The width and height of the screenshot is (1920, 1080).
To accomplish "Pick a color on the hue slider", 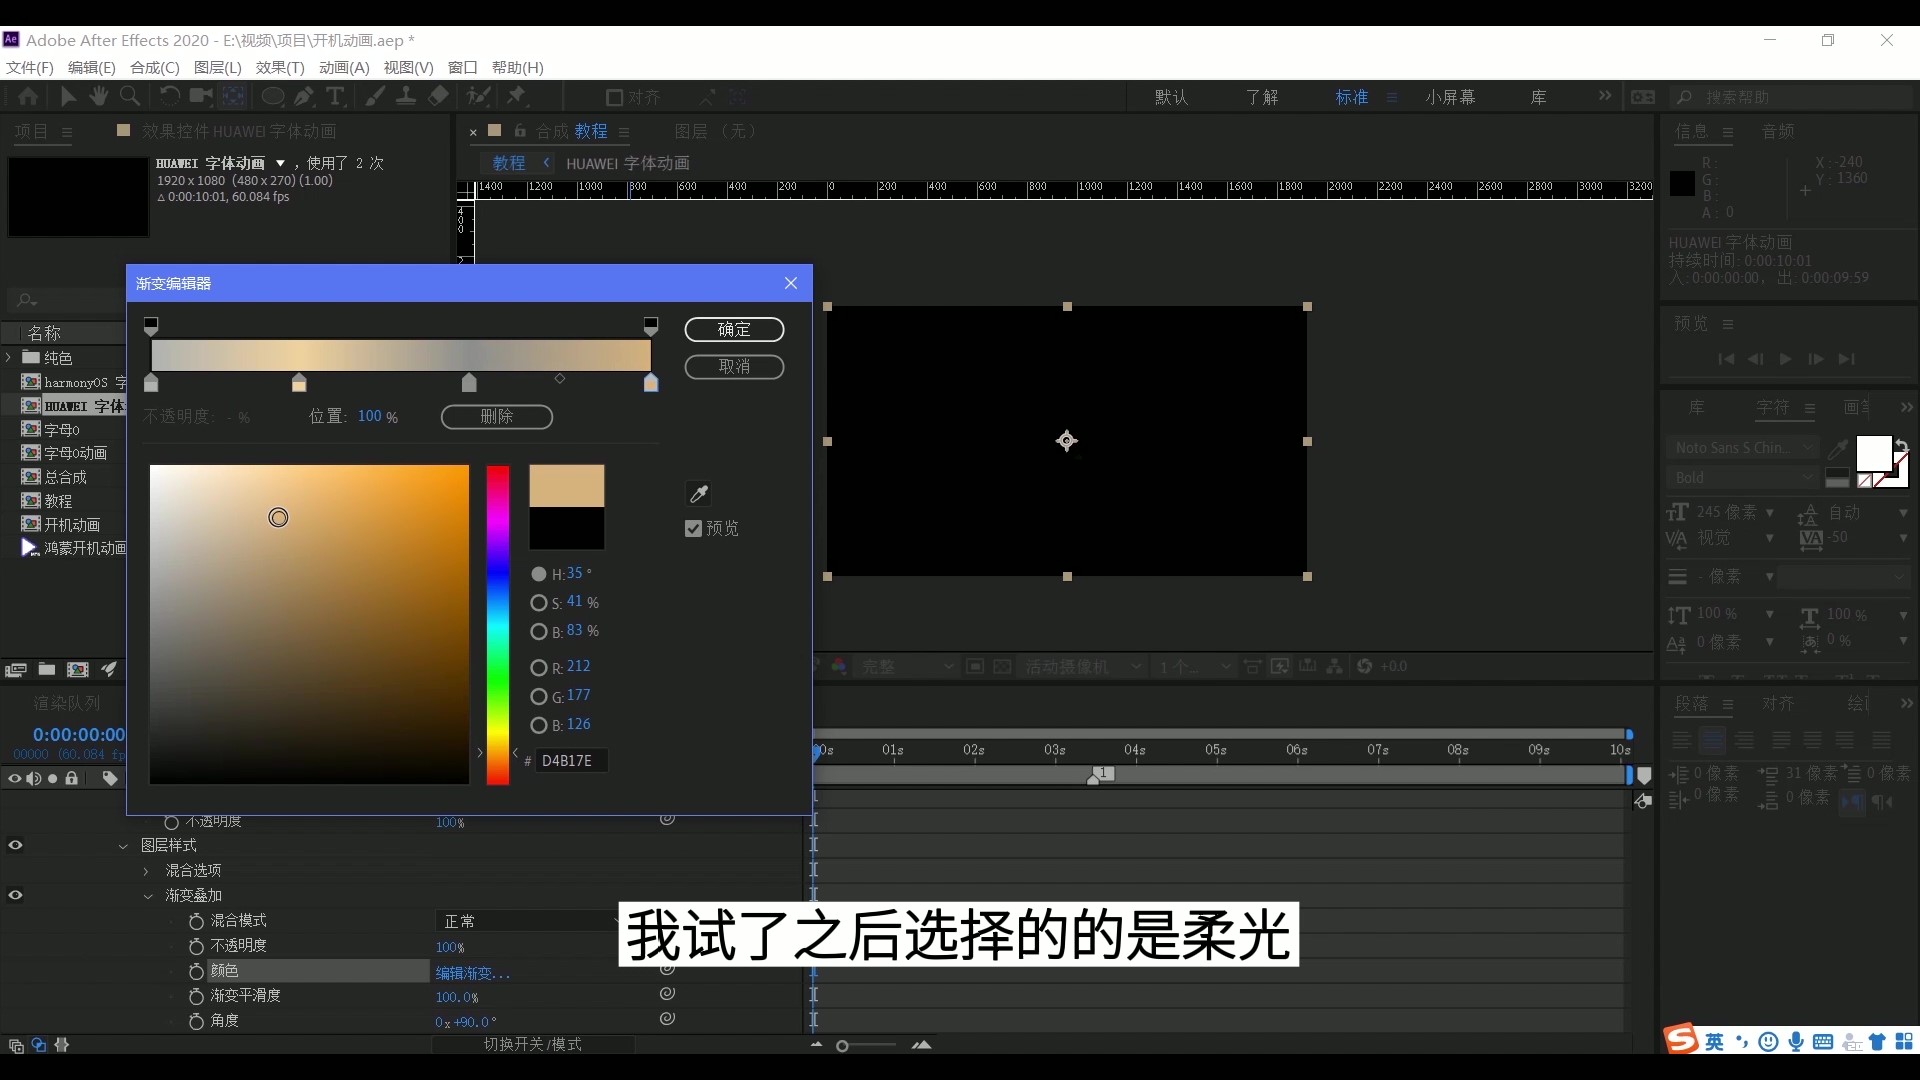I will coord(498,625).
